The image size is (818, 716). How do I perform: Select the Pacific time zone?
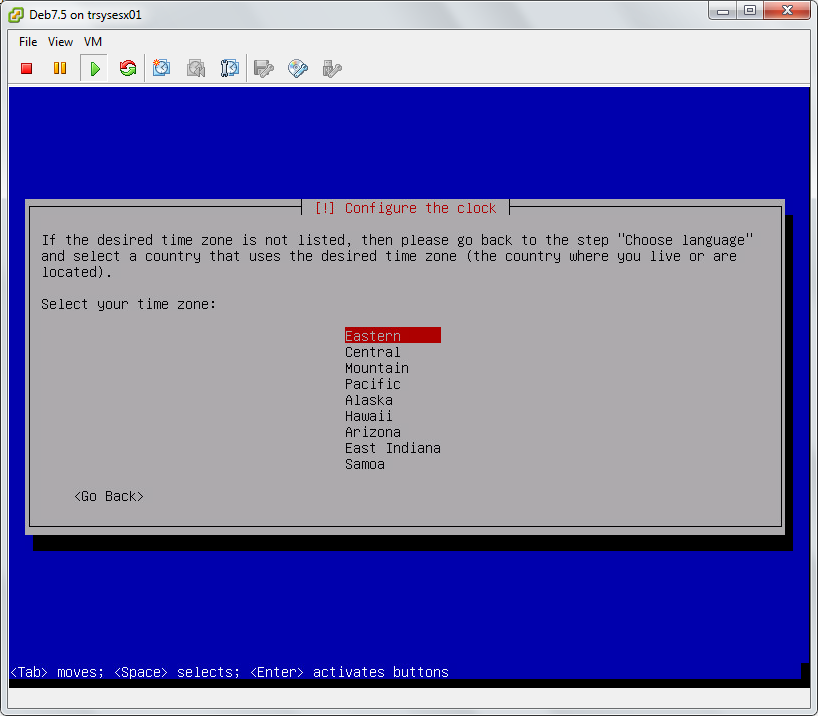(372, 384)
